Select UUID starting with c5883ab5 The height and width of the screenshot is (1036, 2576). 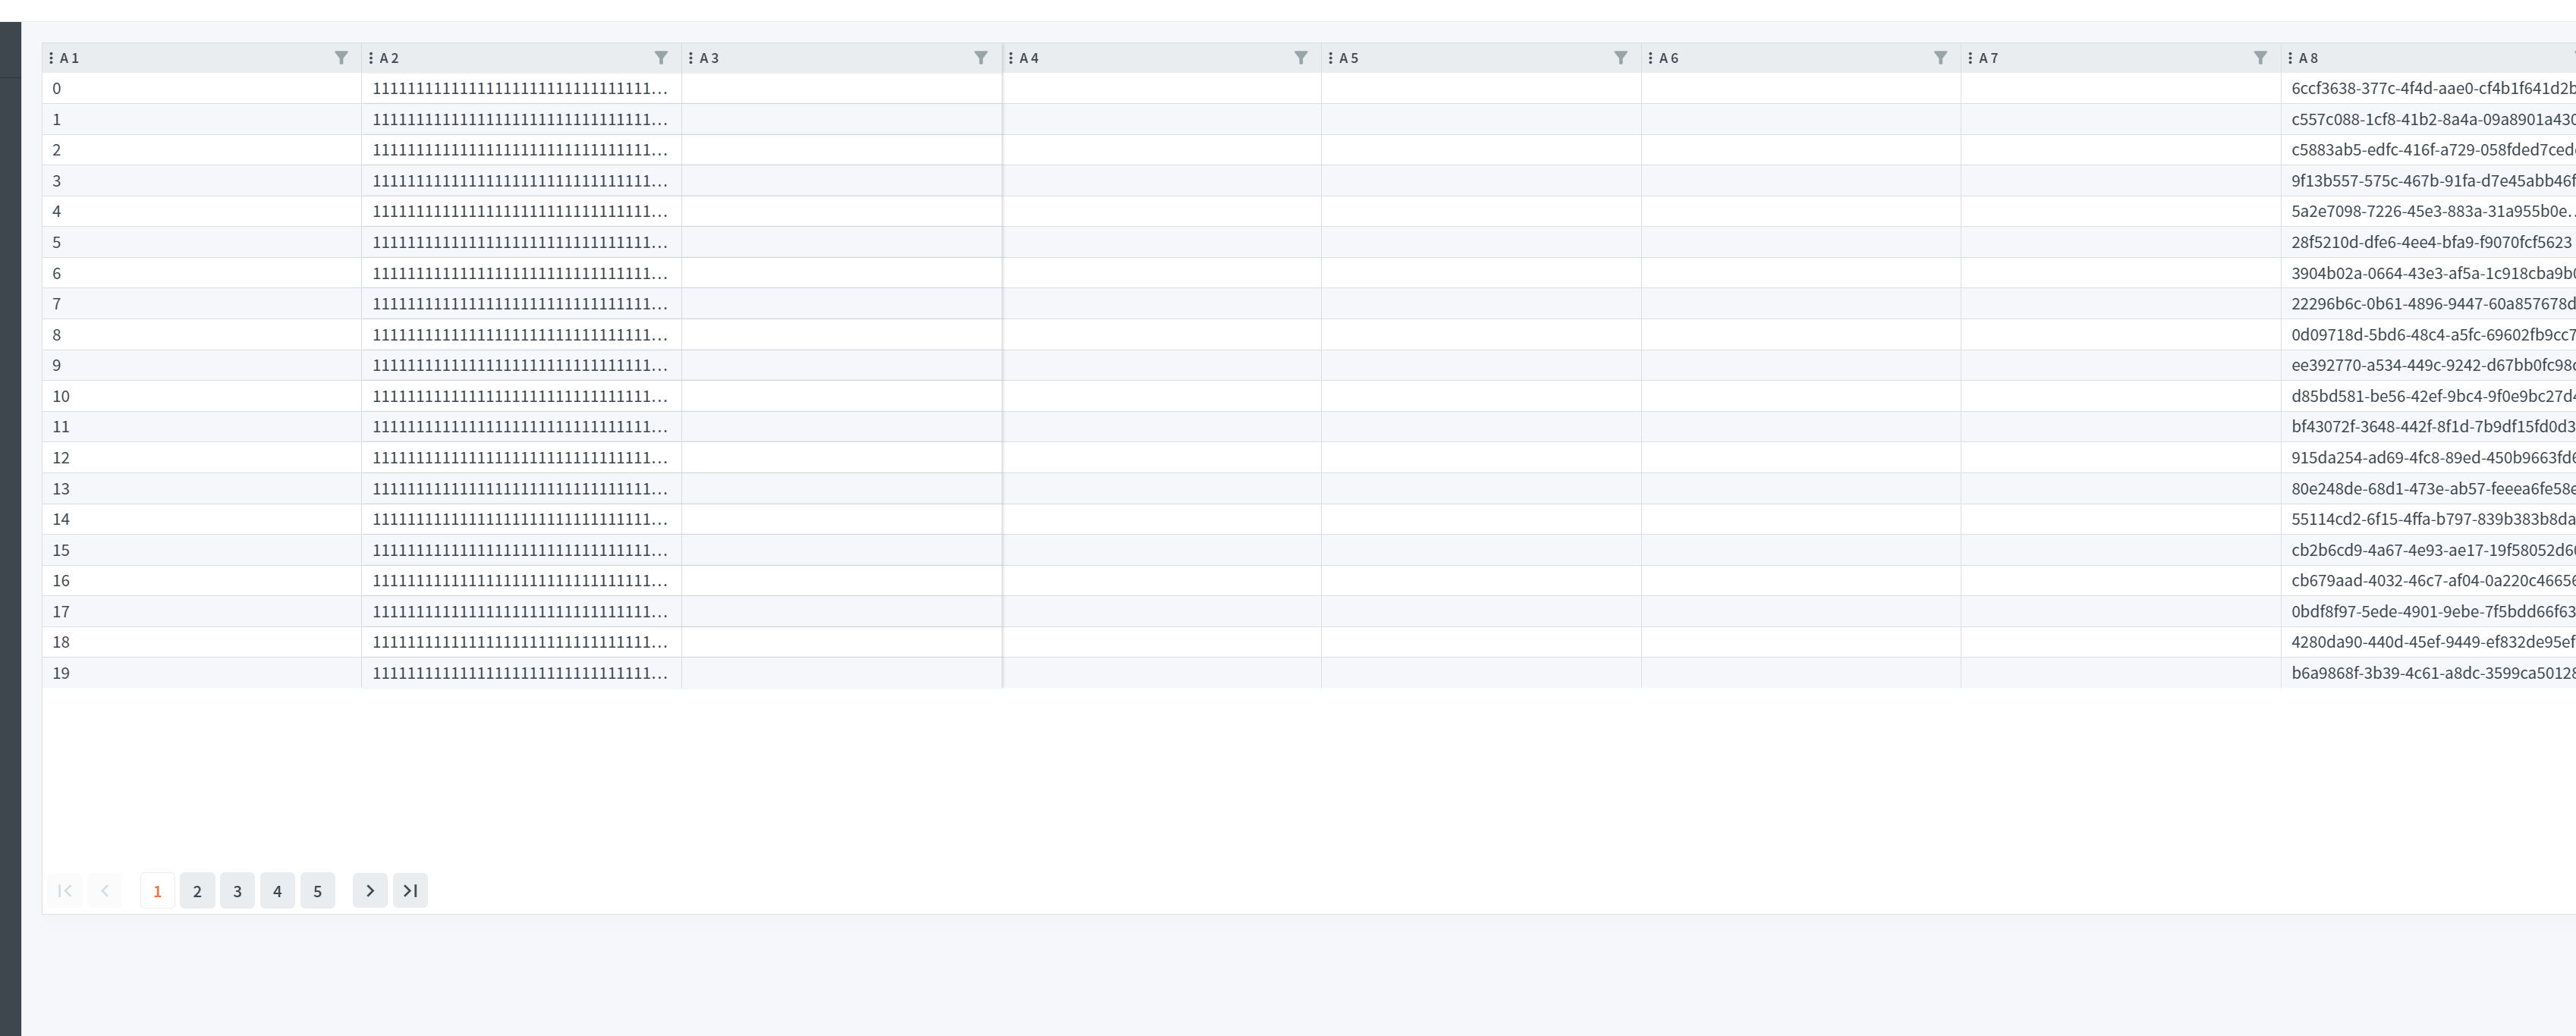[2433, 150]
